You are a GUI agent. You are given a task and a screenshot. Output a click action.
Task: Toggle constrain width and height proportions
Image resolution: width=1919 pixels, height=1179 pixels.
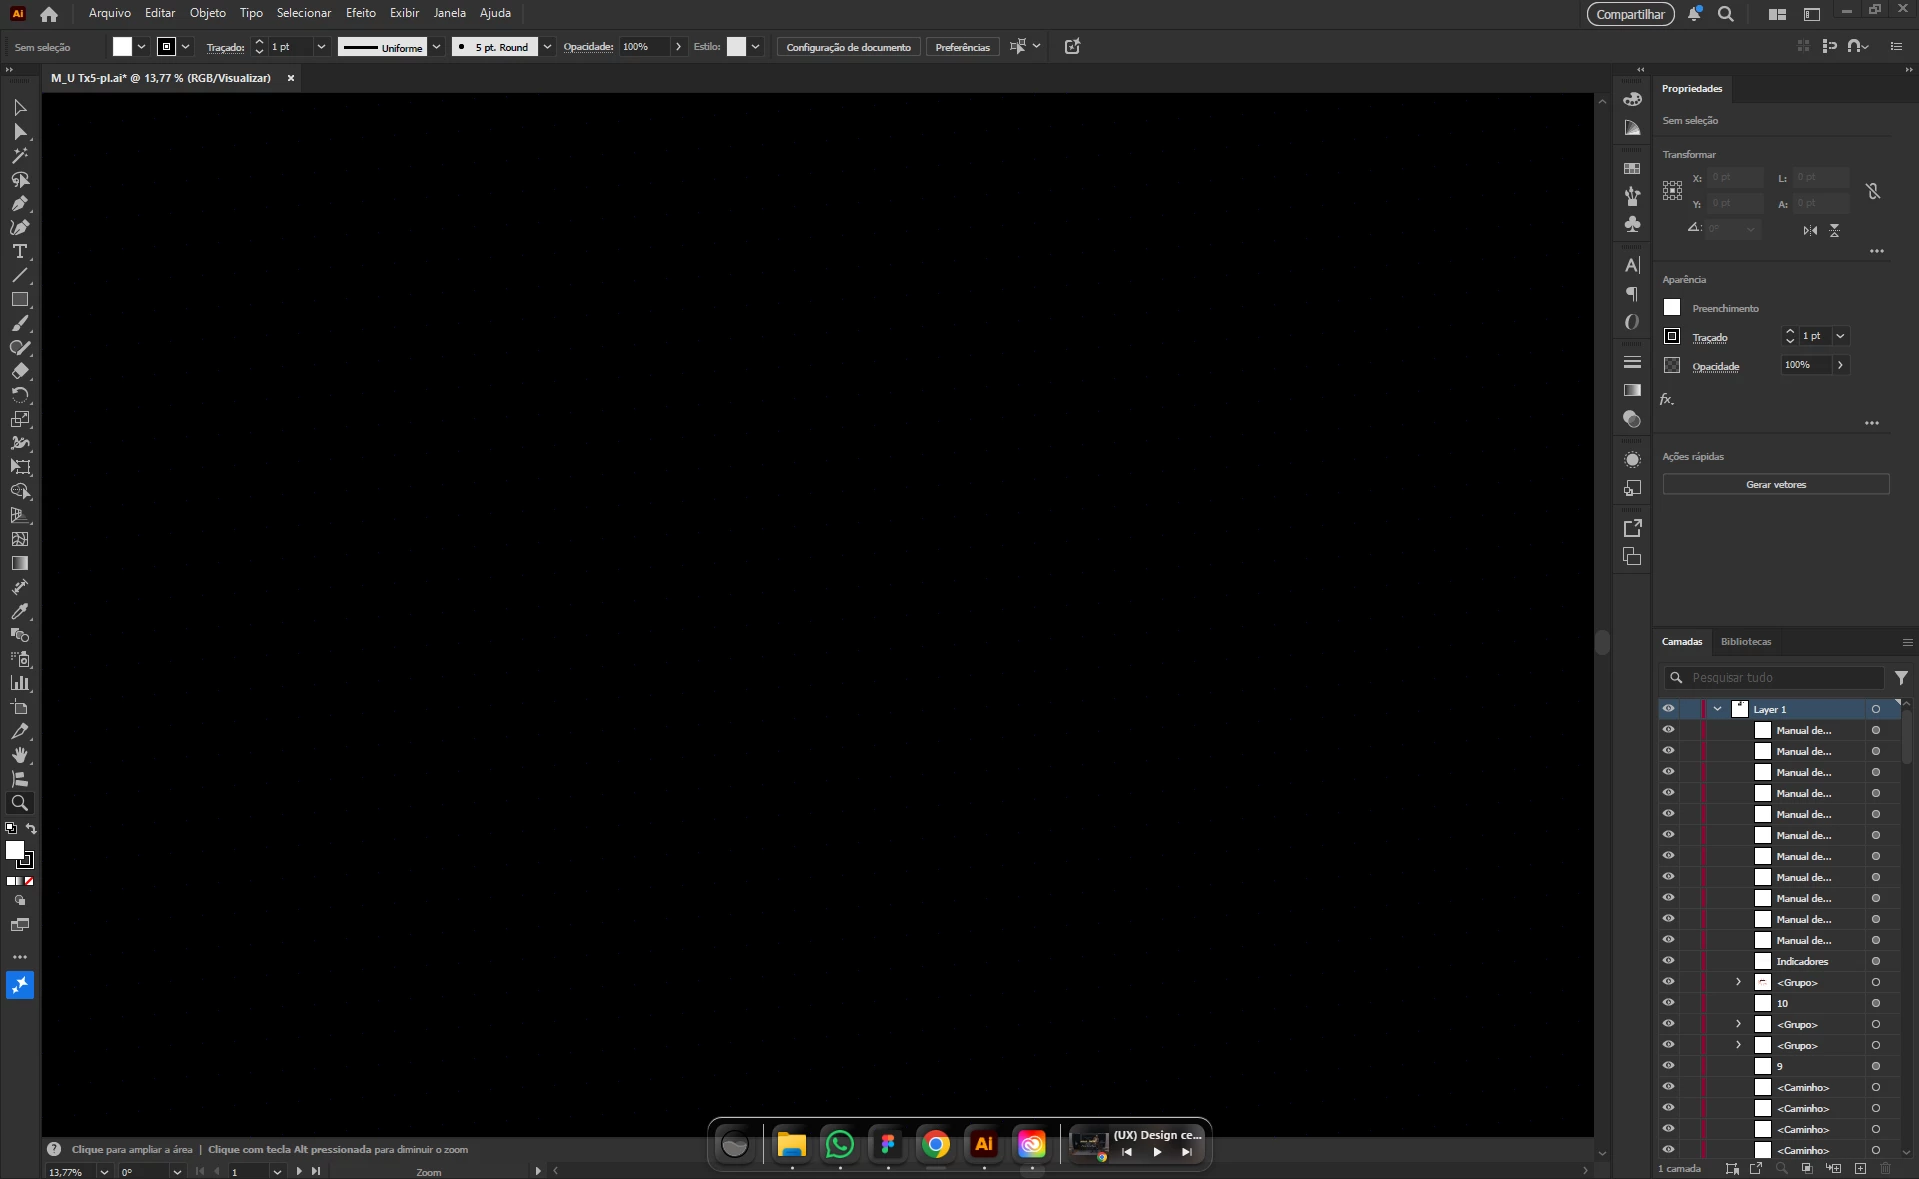pyautogui.click(x=1873, y=191)
